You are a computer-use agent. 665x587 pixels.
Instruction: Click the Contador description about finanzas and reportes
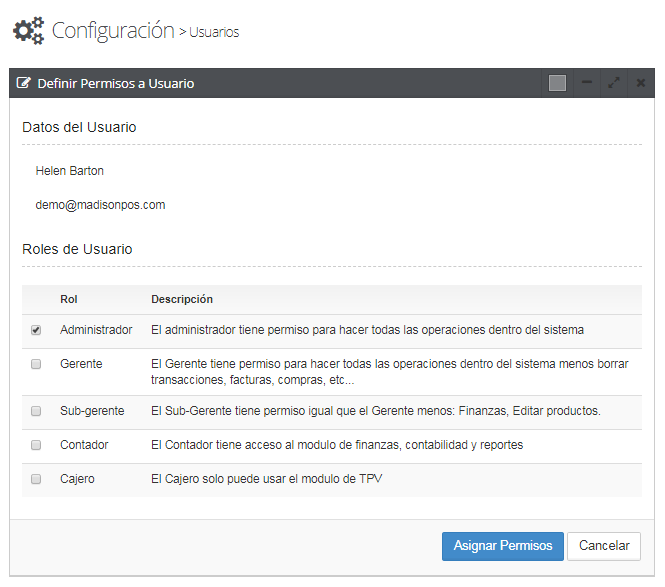tap(337, 445)
